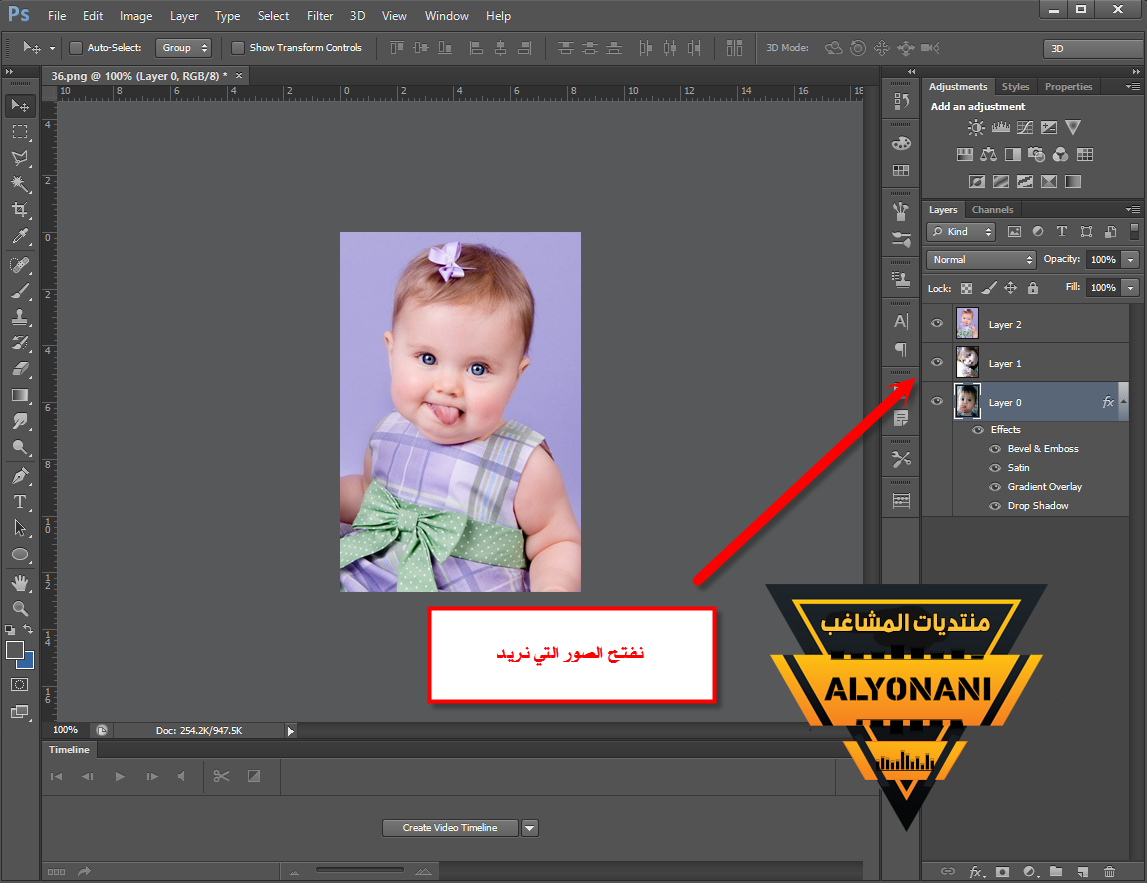Open the layer Opacity dropdown arrow
Screen dimensions: 1147x883
click(1130, 260)
